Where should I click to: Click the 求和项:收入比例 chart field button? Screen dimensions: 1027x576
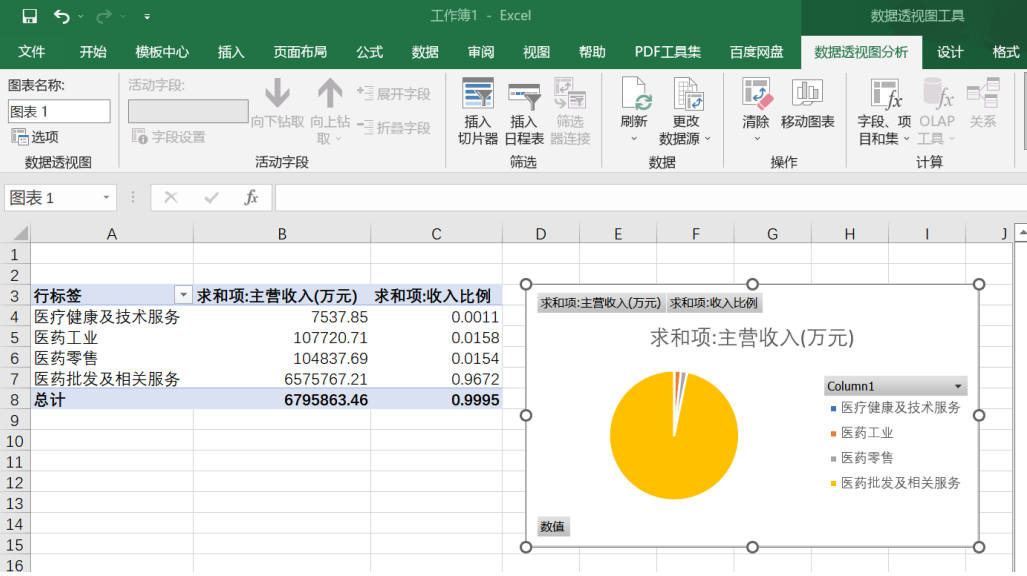(x=713, y=303)
